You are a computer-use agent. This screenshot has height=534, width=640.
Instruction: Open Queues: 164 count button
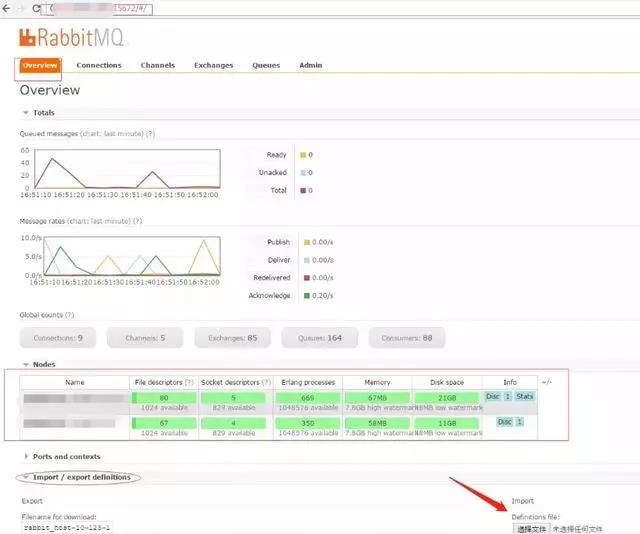tap(320, 338)
